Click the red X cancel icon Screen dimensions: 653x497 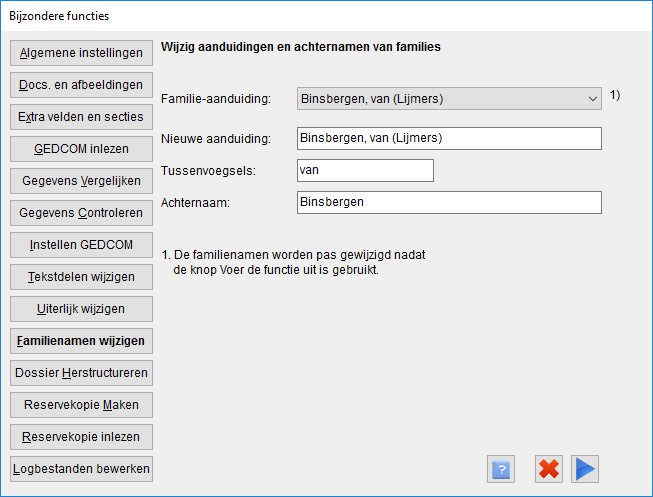(x=549, y=469)
